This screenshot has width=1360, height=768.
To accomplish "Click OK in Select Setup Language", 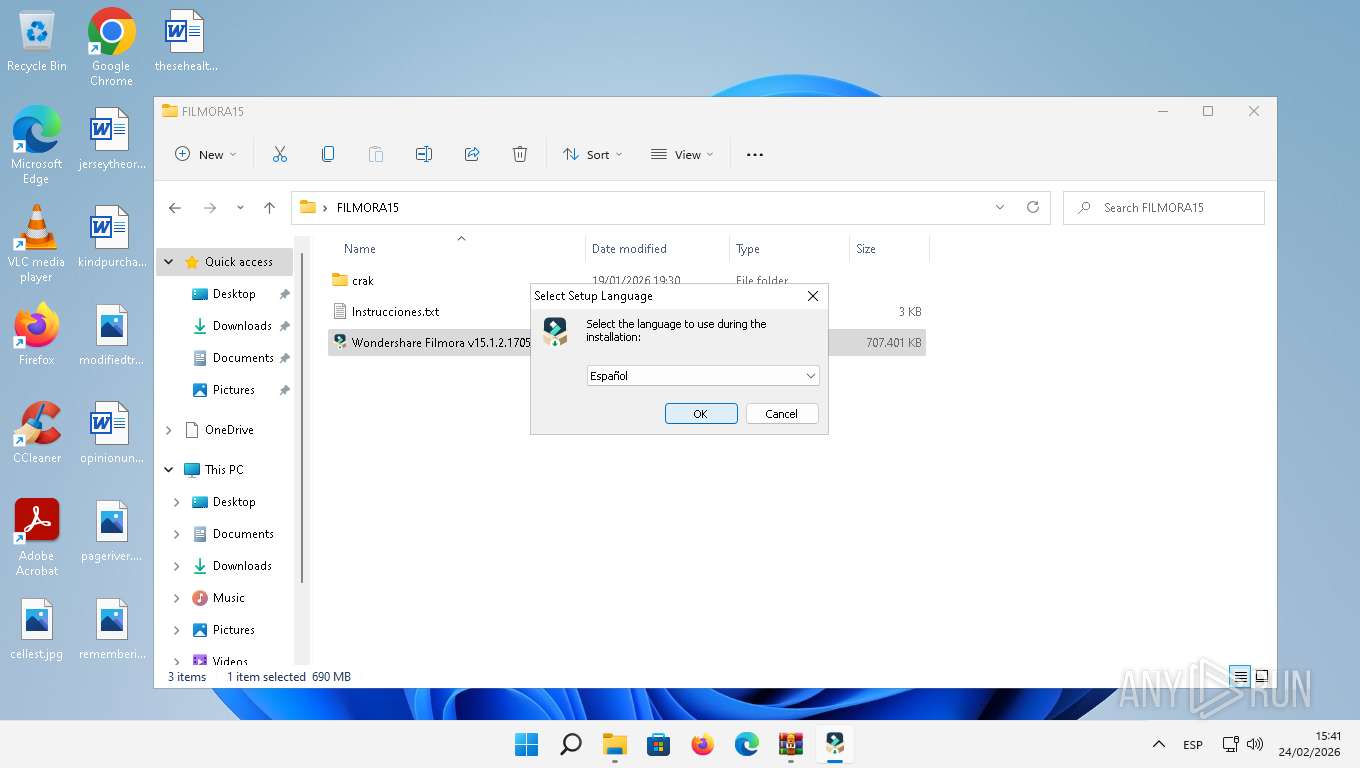I will pos(701,414).
